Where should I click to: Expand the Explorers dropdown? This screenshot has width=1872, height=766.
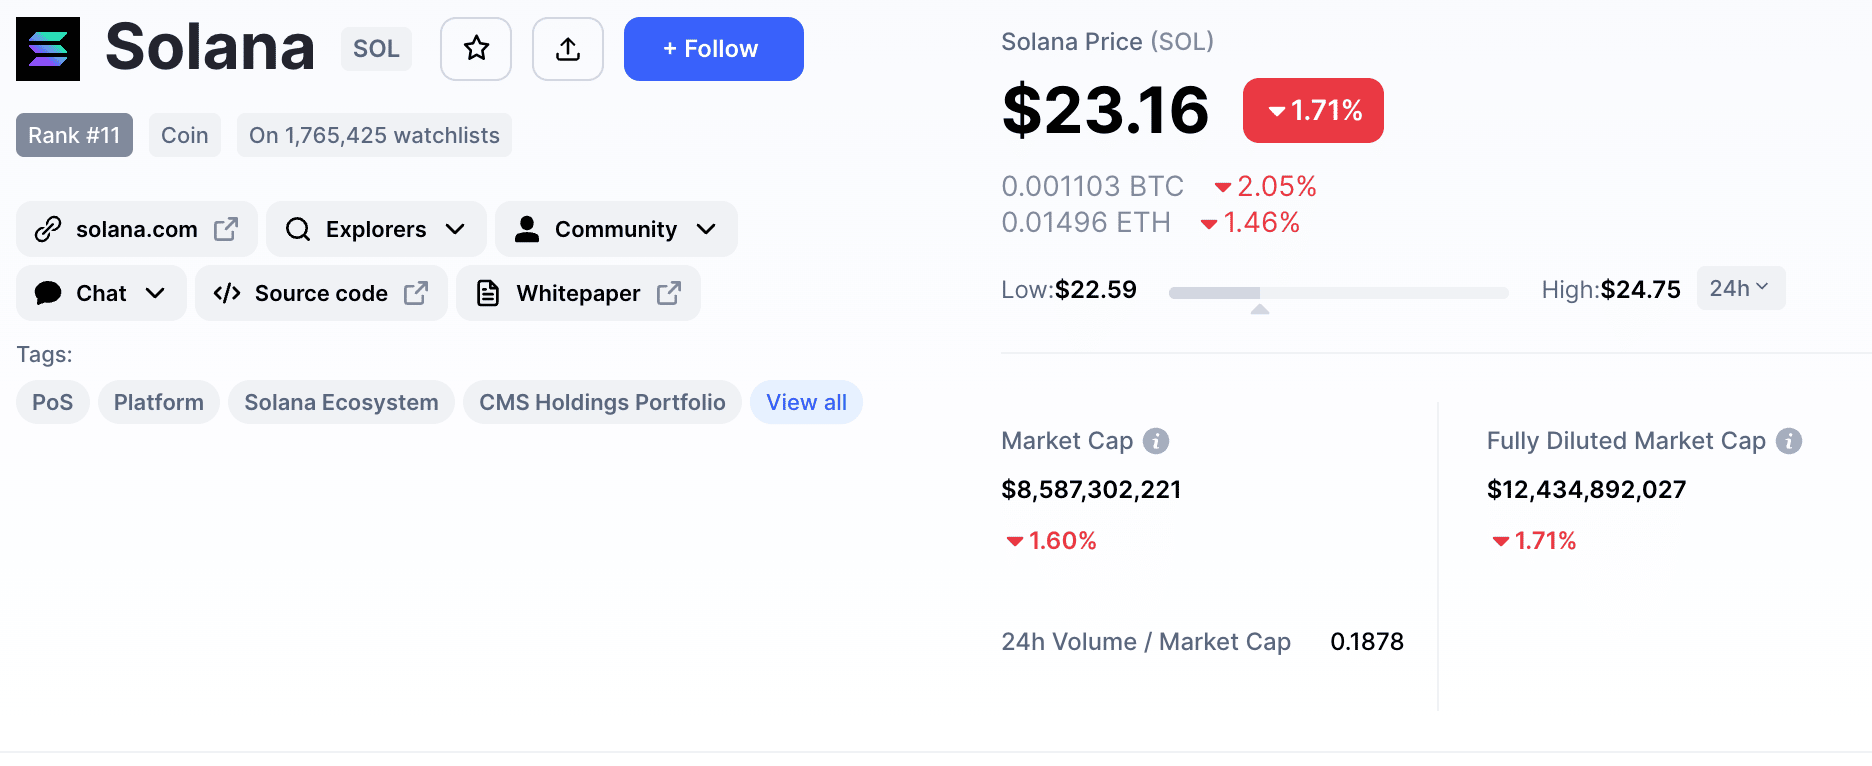click(376, 229)
